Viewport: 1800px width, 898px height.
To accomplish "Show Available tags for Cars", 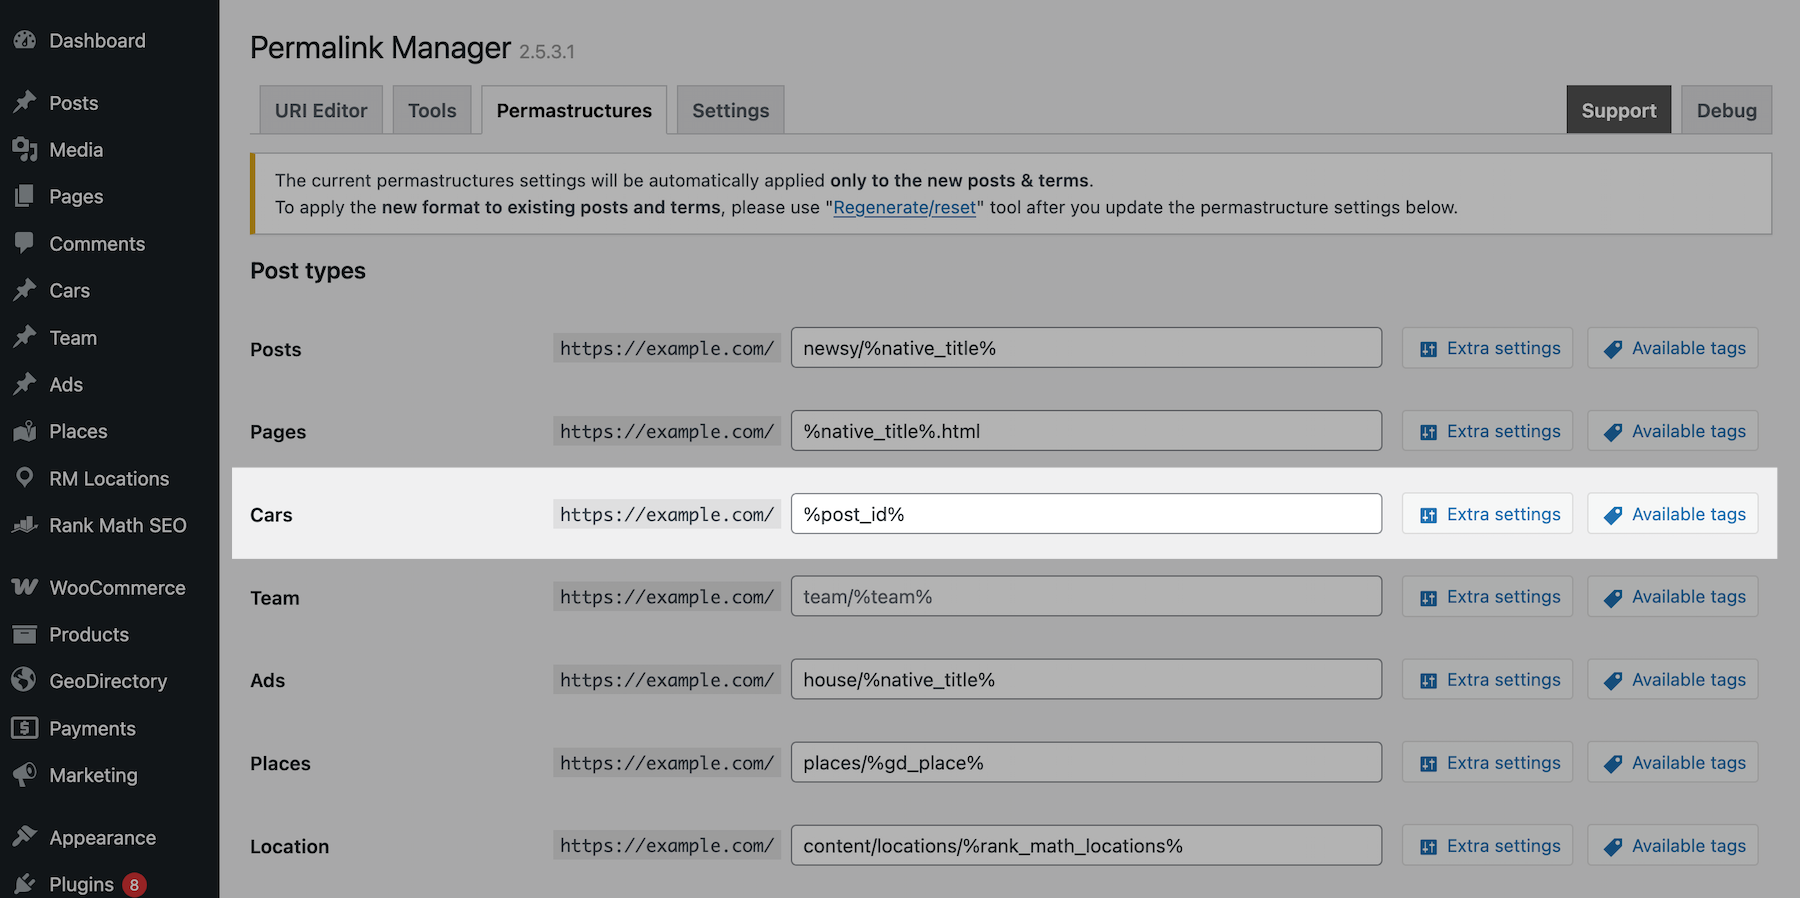I will pos(1672,514).
